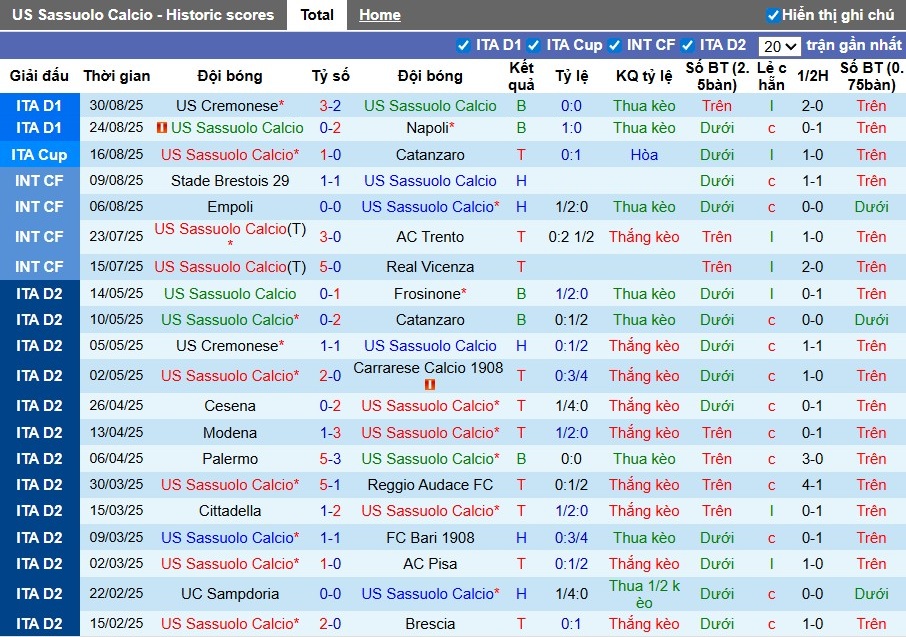Viewport: 906px width, 637px height.
Task: Click red card icon under Carrarese Calcio 1908
Action: tap(429, 385)
